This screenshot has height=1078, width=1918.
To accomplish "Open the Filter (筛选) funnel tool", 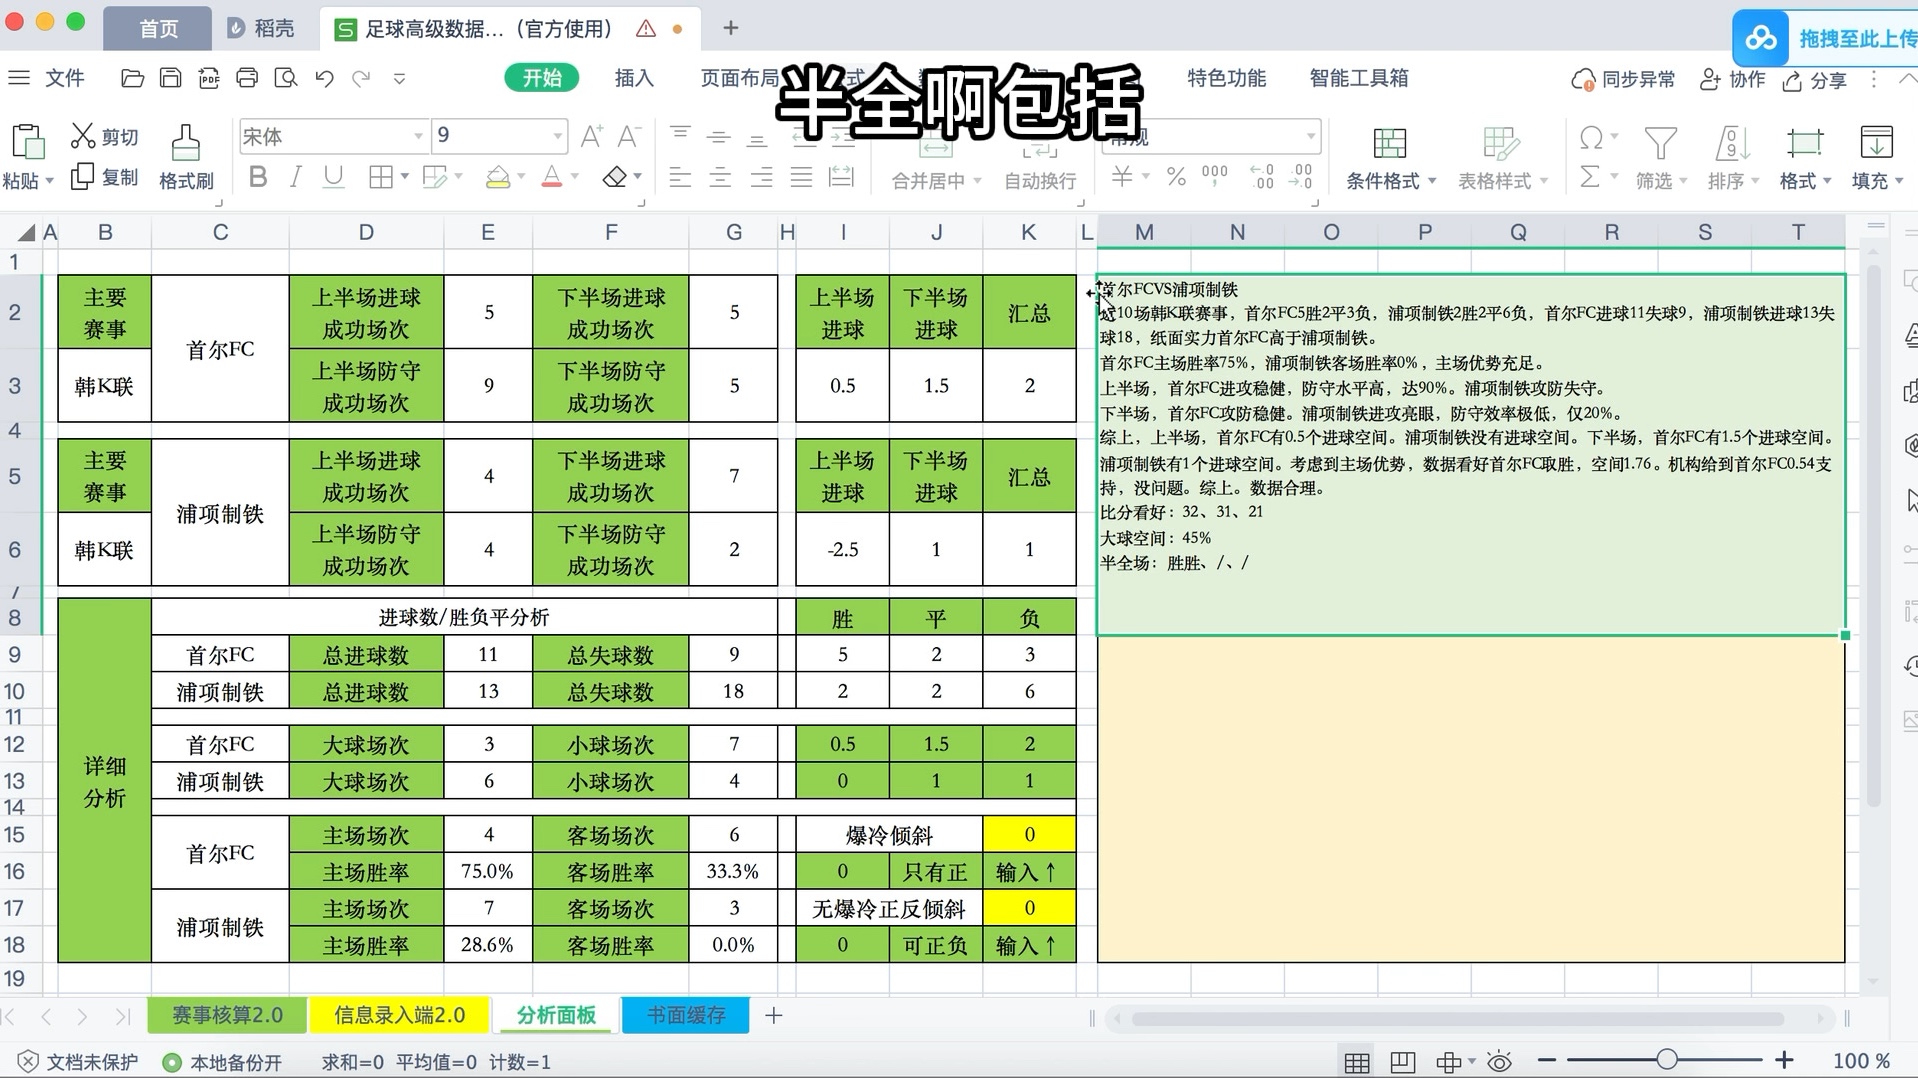I will pyautogui.click(x=1661, y=159).
